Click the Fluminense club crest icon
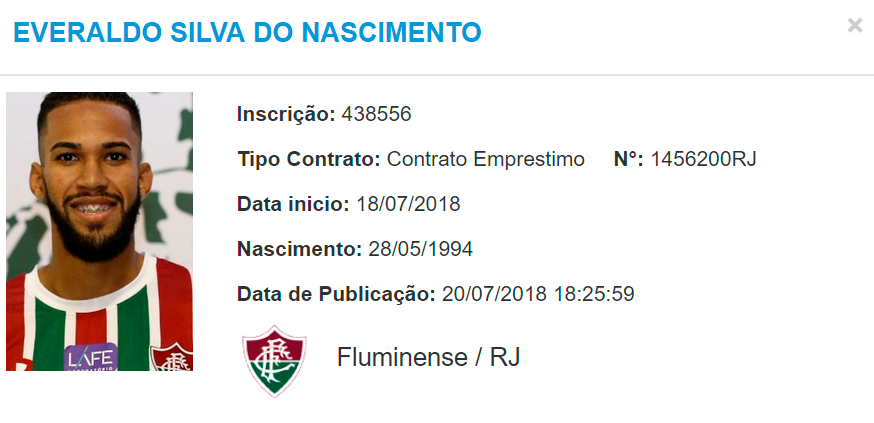This screenshot has width=874, height=423. point(273,359)
